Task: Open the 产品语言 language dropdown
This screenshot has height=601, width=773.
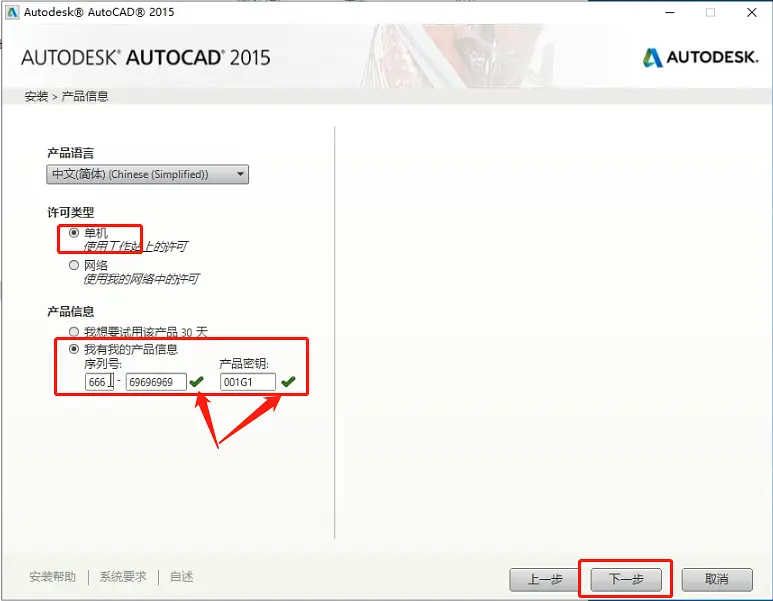Action: tap(148, 175)
